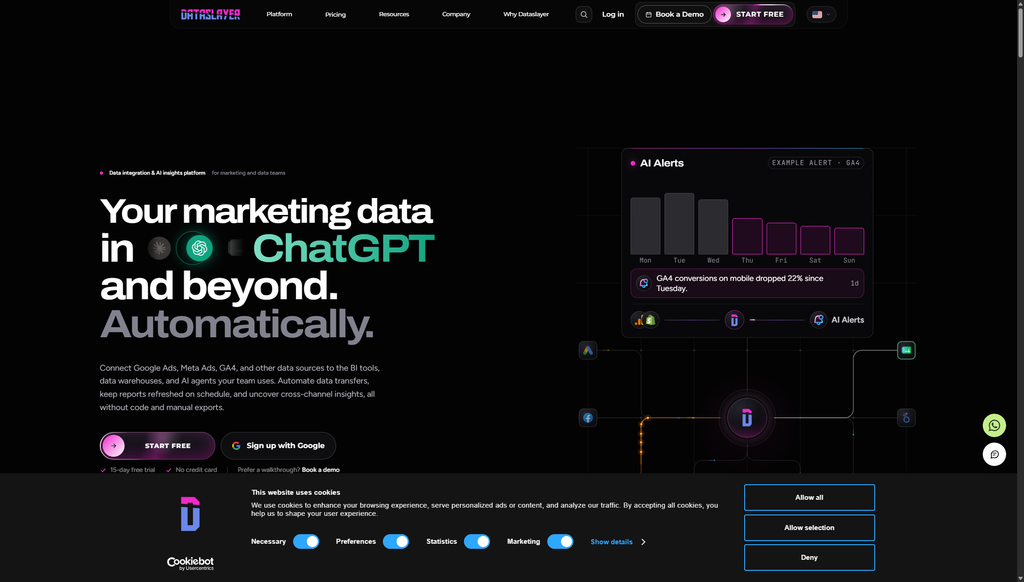Image resolution: width=1024 pixels, height=582 pixels.
Task: Toggle the Preferences cookies switch
Action: point(396,542)
